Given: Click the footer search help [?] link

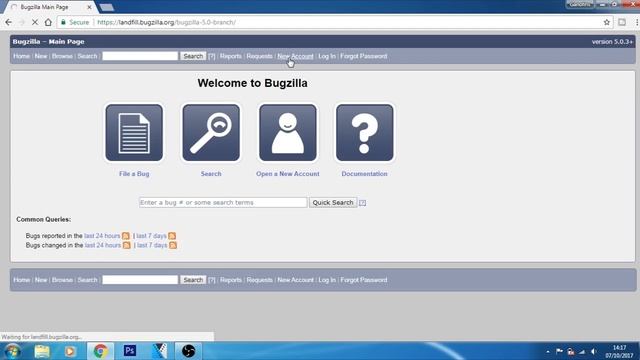Looking at the screenshot, I should pos(211,280).
